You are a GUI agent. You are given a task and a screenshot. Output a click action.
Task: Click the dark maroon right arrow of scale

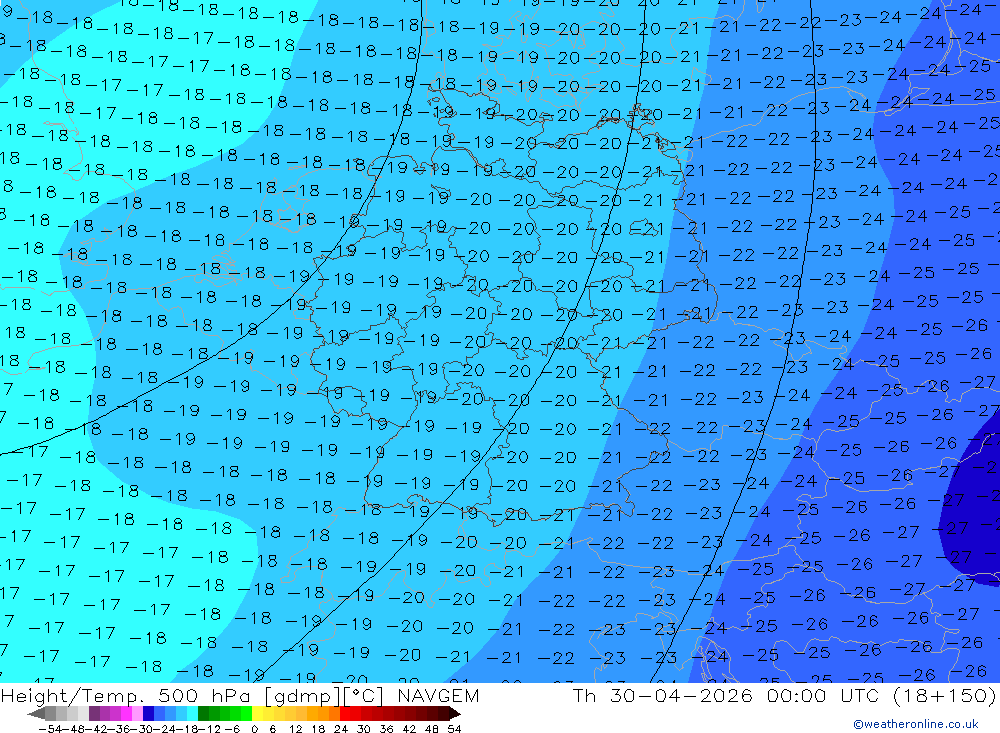coord(455,713)
